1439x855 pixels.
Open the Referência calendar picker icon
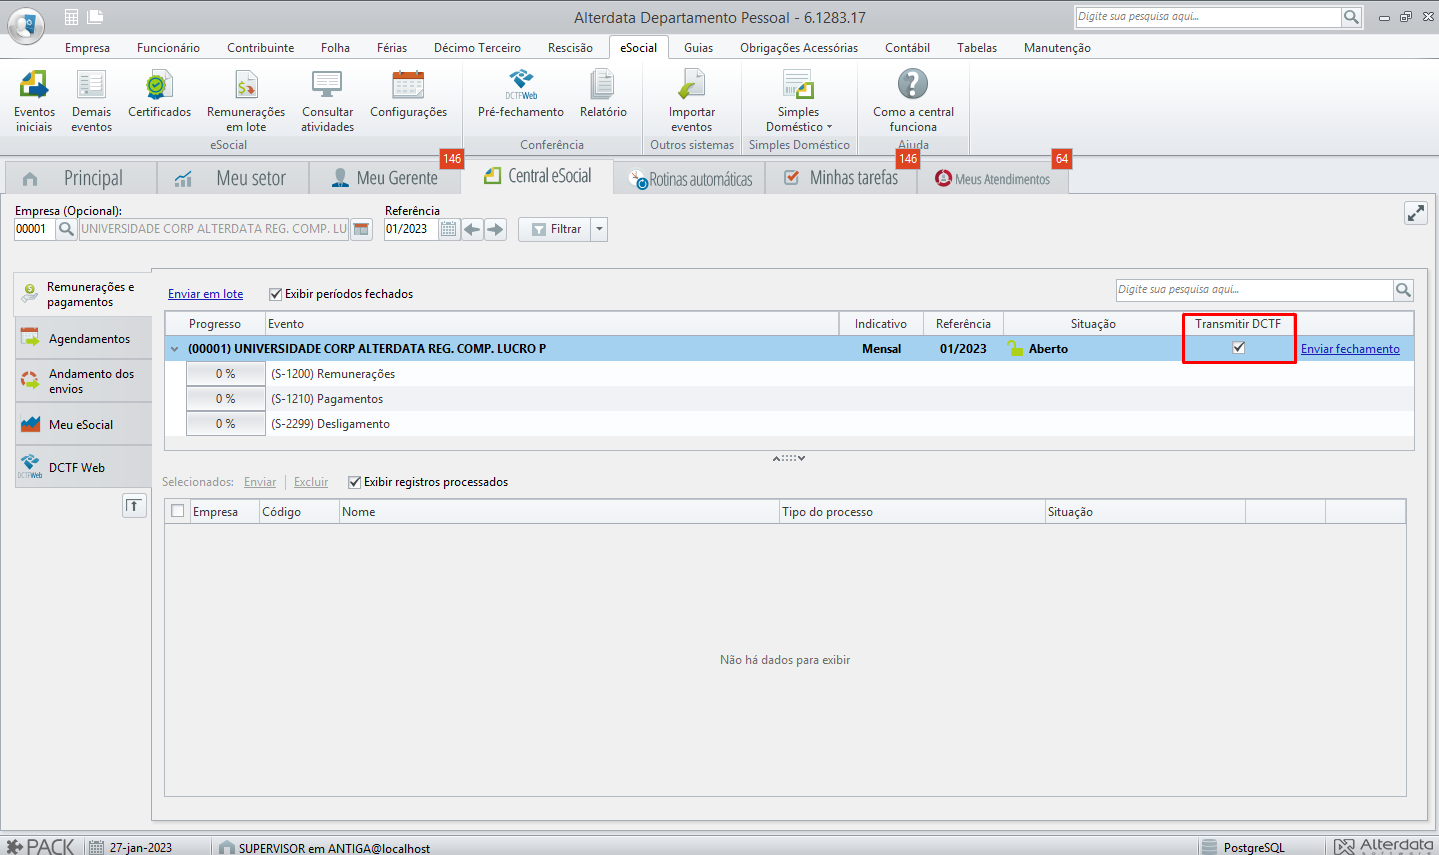pos(449,229)
